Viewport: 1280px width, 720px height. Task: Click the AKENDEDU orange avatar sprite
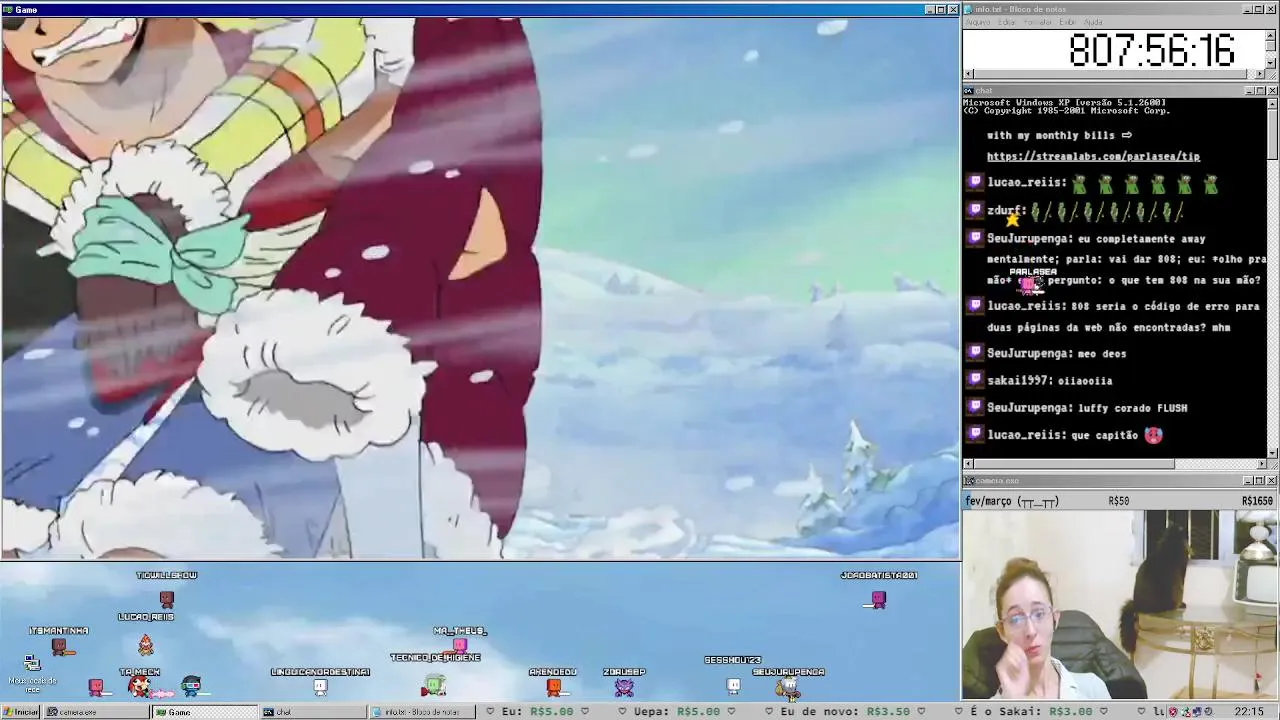553,686
